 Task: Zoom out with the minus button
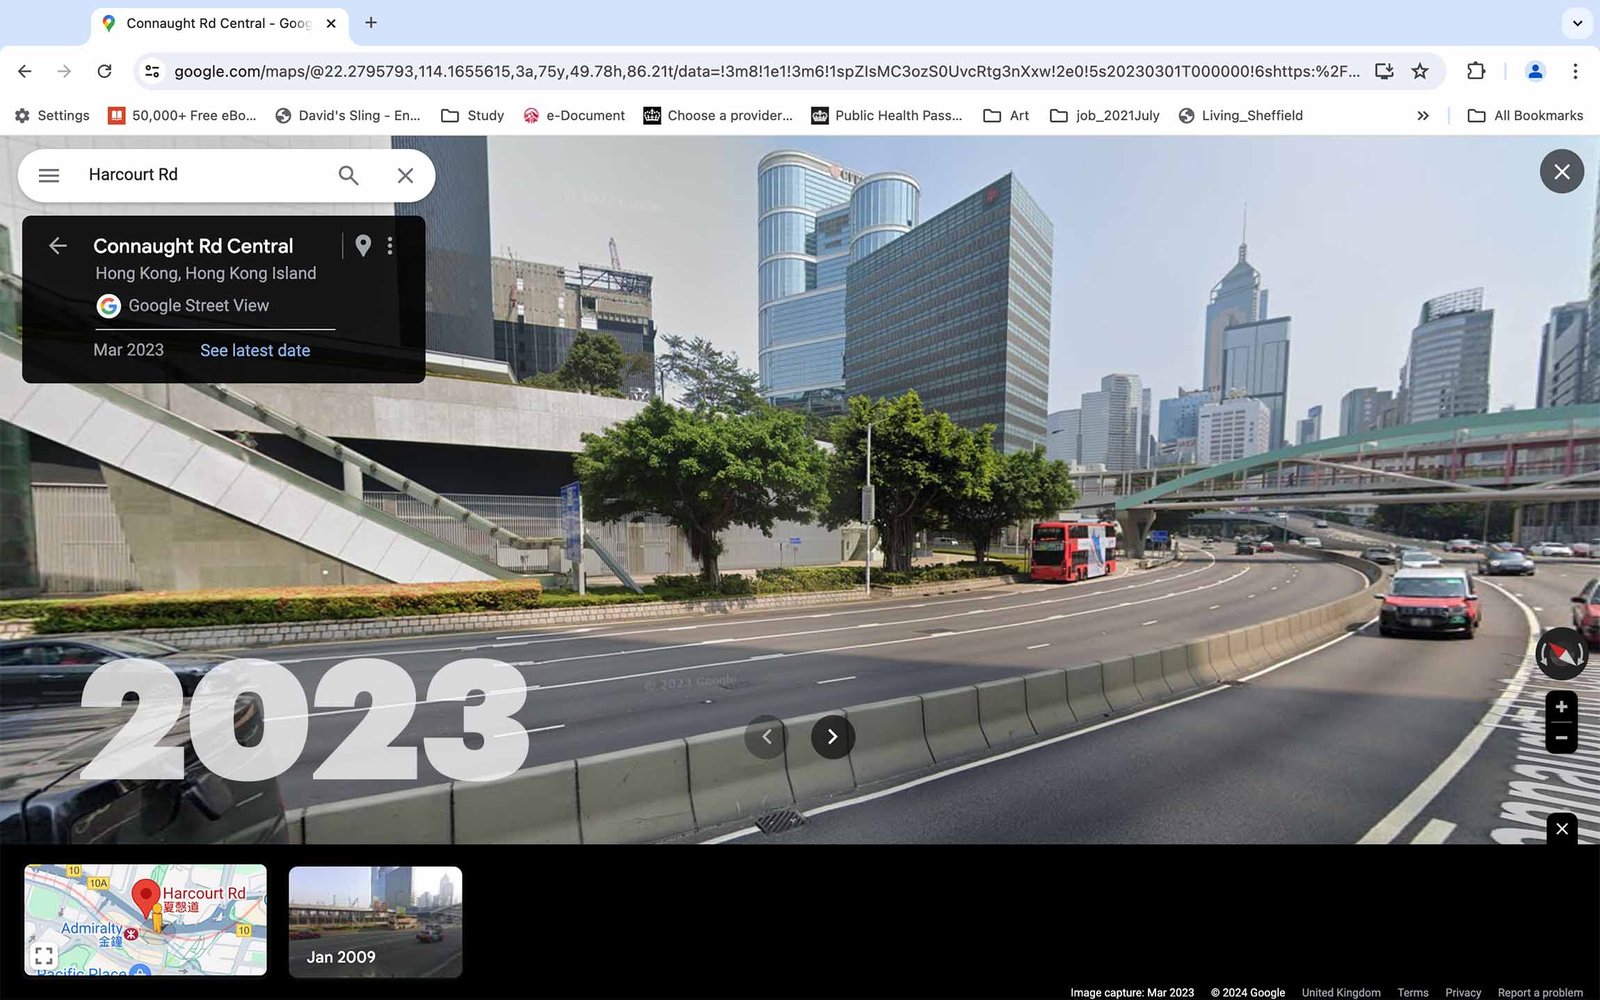tap(1561, 738)
